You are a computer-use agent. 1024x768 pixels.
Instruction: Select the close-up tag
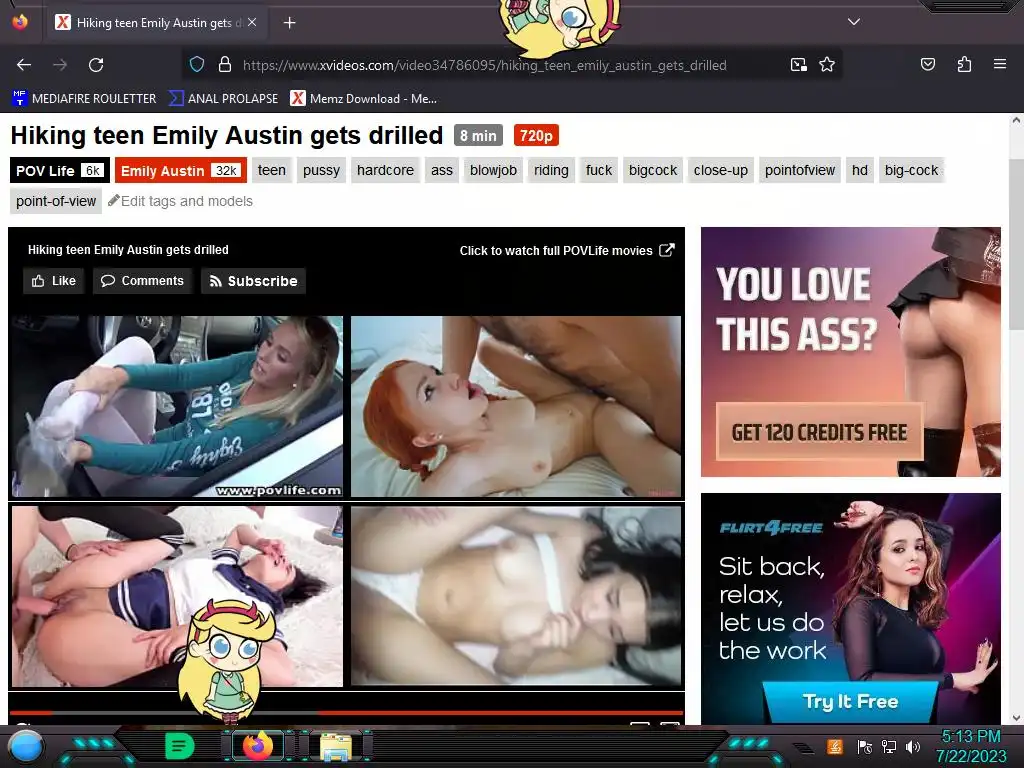pyautogui.click(x=720, y=170)
